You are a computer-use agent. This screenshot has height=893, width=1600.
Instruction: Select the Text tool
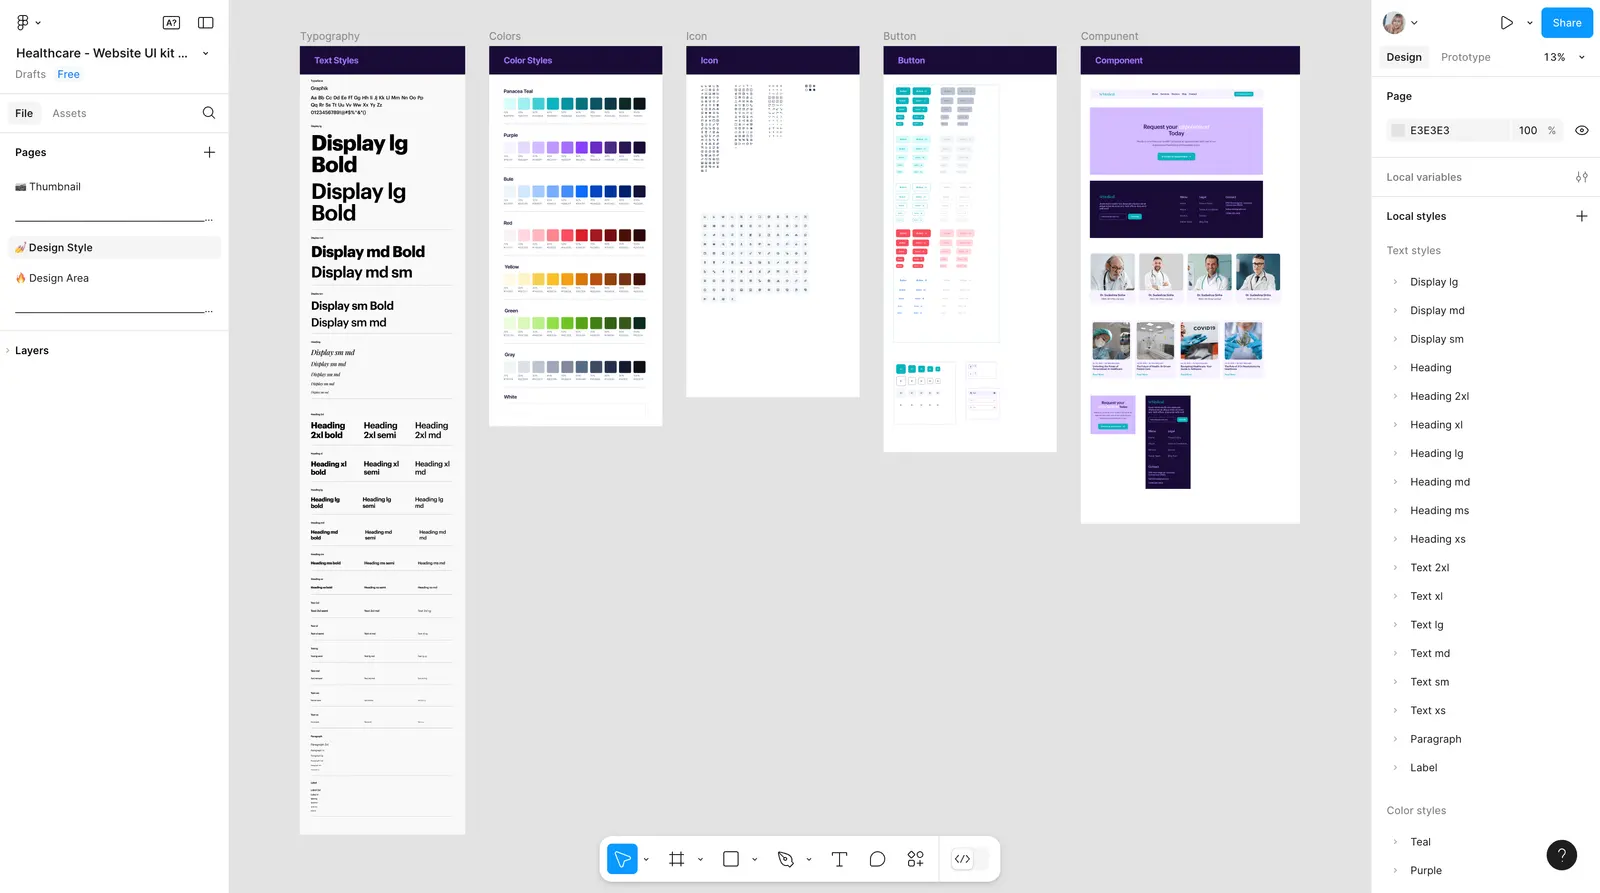(x=839, y=859)
